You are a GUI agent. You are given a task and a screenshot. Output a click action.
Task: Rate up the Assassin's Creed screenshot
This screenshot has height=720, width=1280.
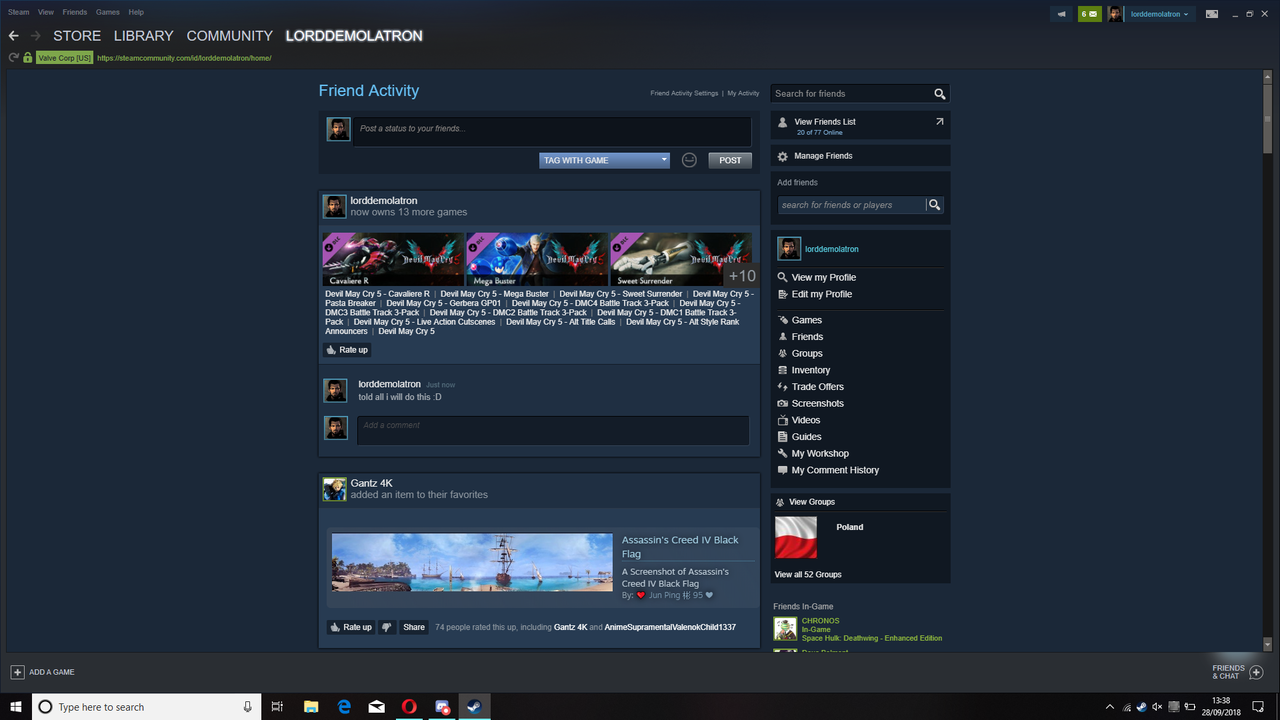[351, 627]
